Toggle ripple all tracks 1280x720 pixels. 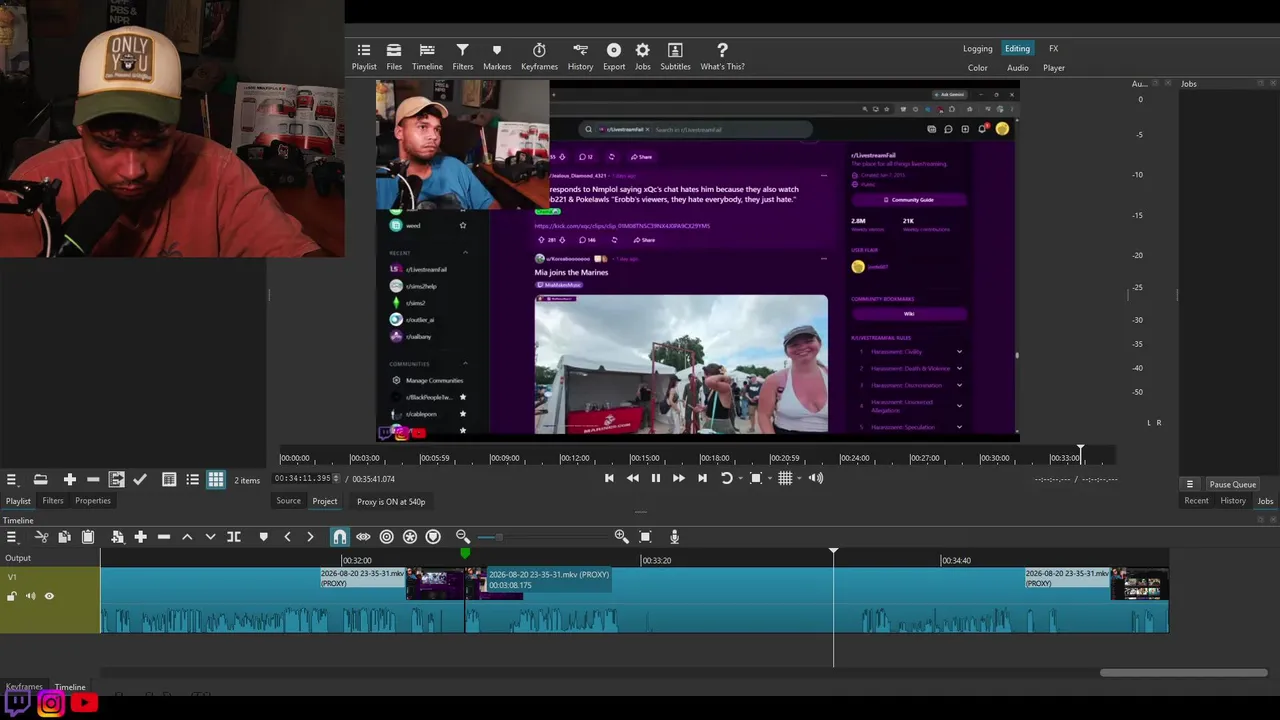coord(410,537)
